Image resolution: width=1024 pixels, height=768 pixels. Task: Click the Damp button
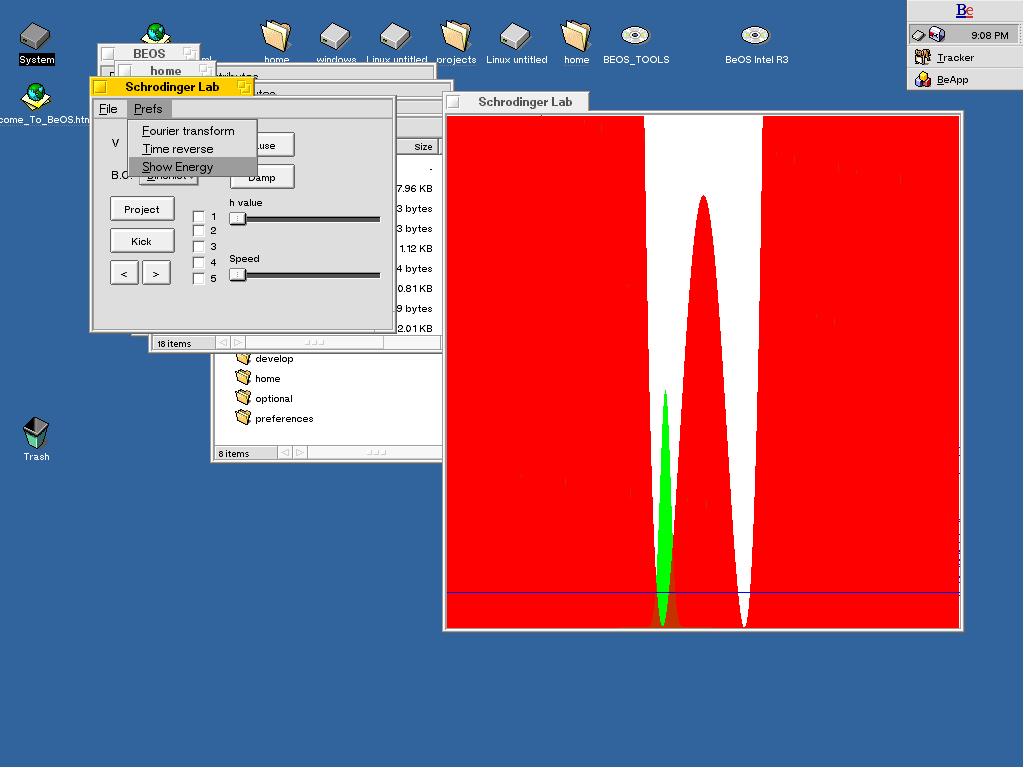pyautogui.click(x=262, y=178)
